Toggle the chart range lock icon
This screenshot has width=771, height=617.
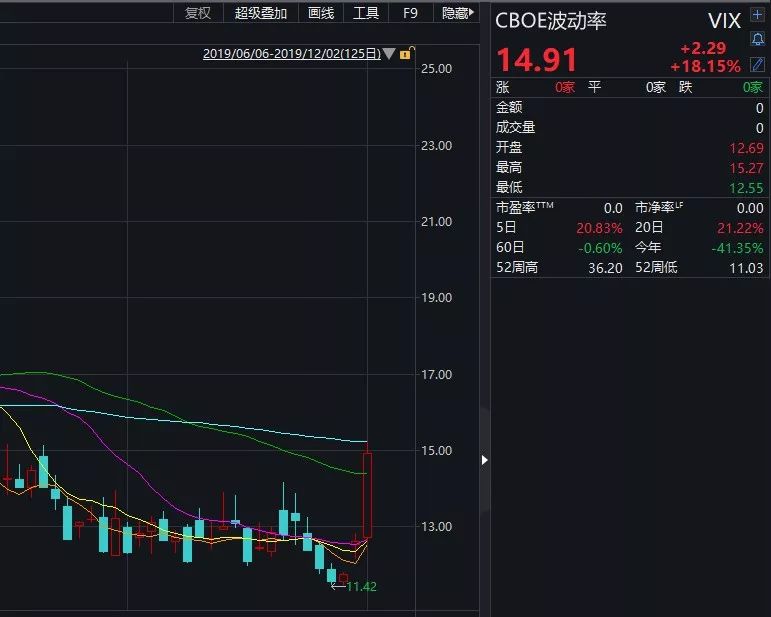point(407,53)
